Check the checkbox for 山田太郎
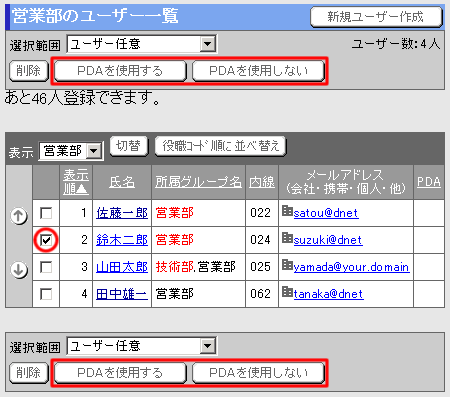 coord(46,267)
